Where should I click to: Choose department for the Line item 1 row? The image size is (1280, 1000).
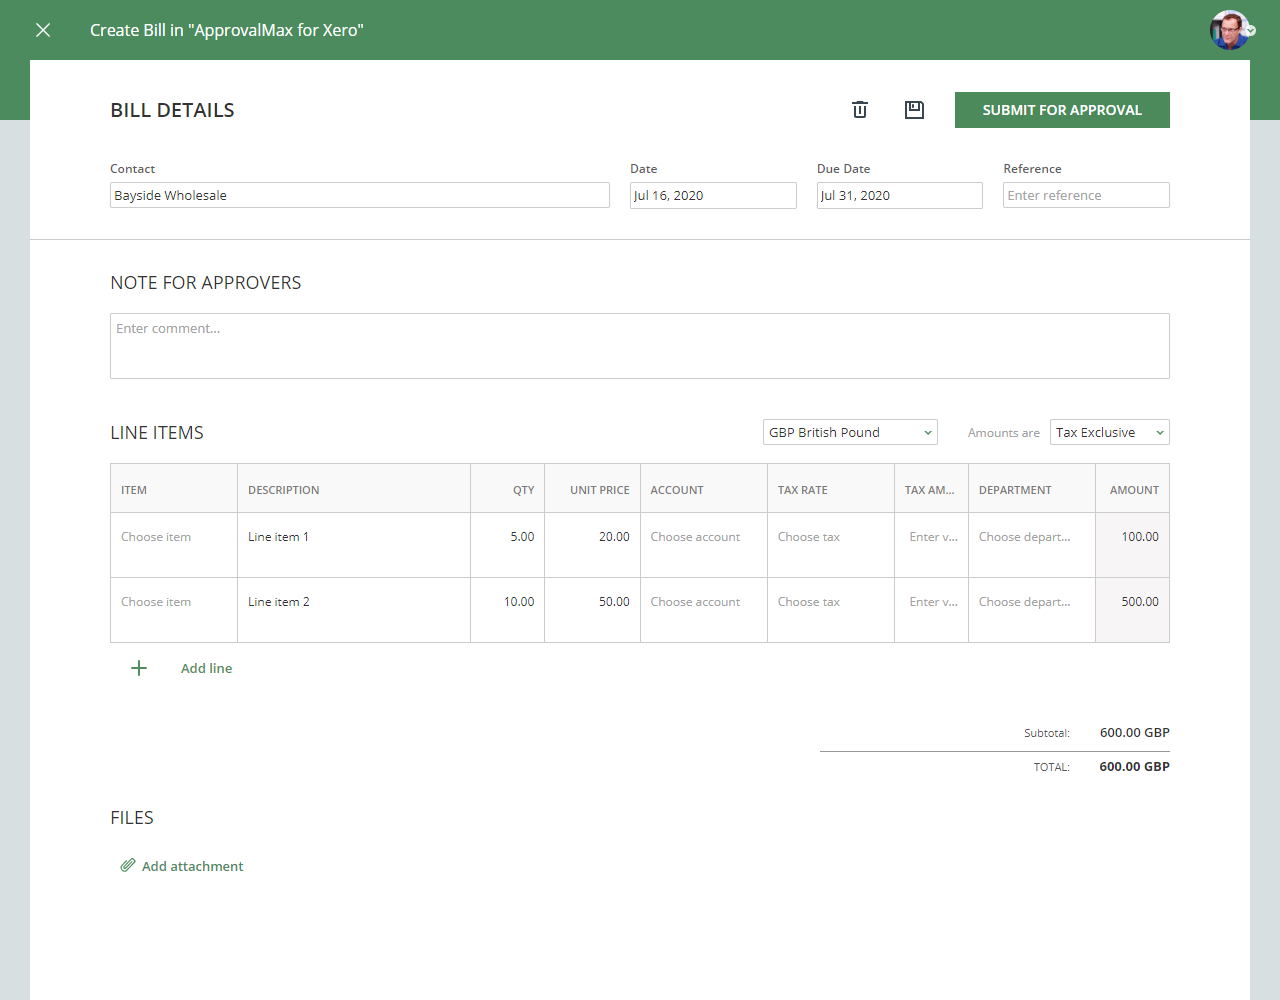point(1032,545)
